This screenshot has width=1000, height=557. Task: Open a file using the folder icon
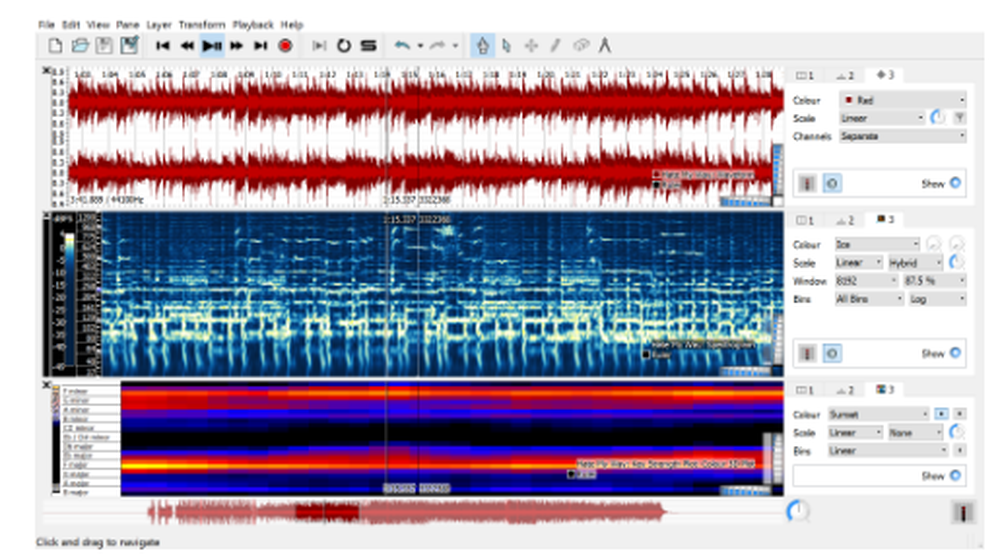point(80,45)
